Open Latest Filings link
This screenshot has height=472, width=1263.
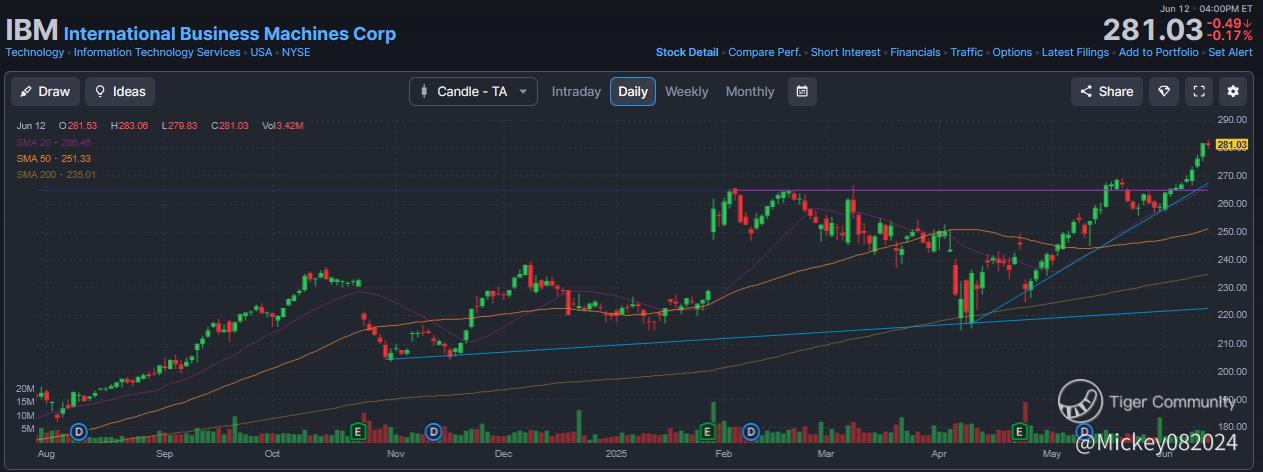[x=1075, y=52]
